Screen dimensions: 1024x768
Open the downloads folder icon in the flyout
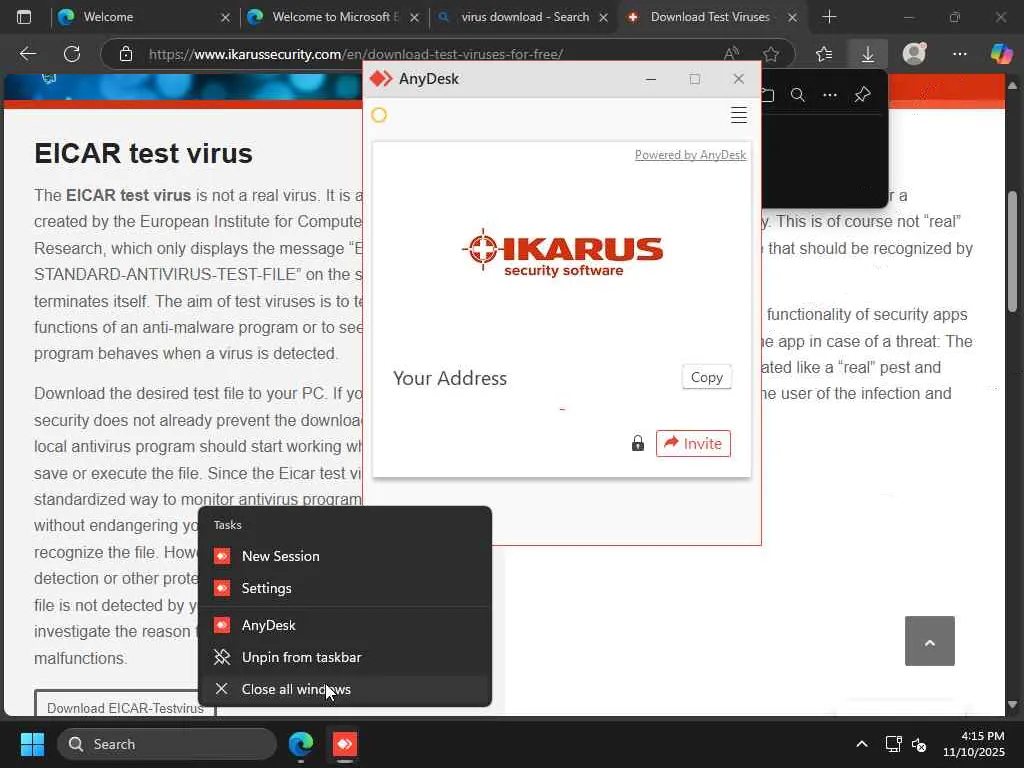click(768, 95)
